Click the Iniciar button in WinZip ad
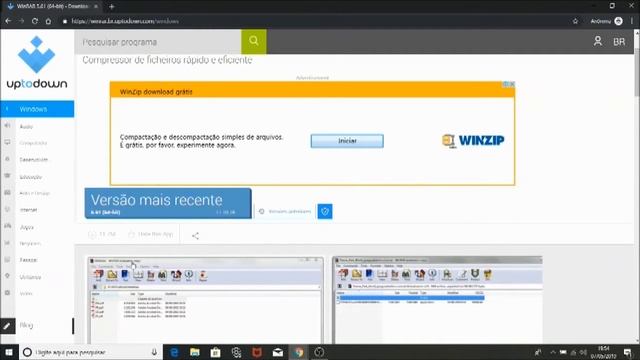640x360 pixels. click(x=347, y=141)
